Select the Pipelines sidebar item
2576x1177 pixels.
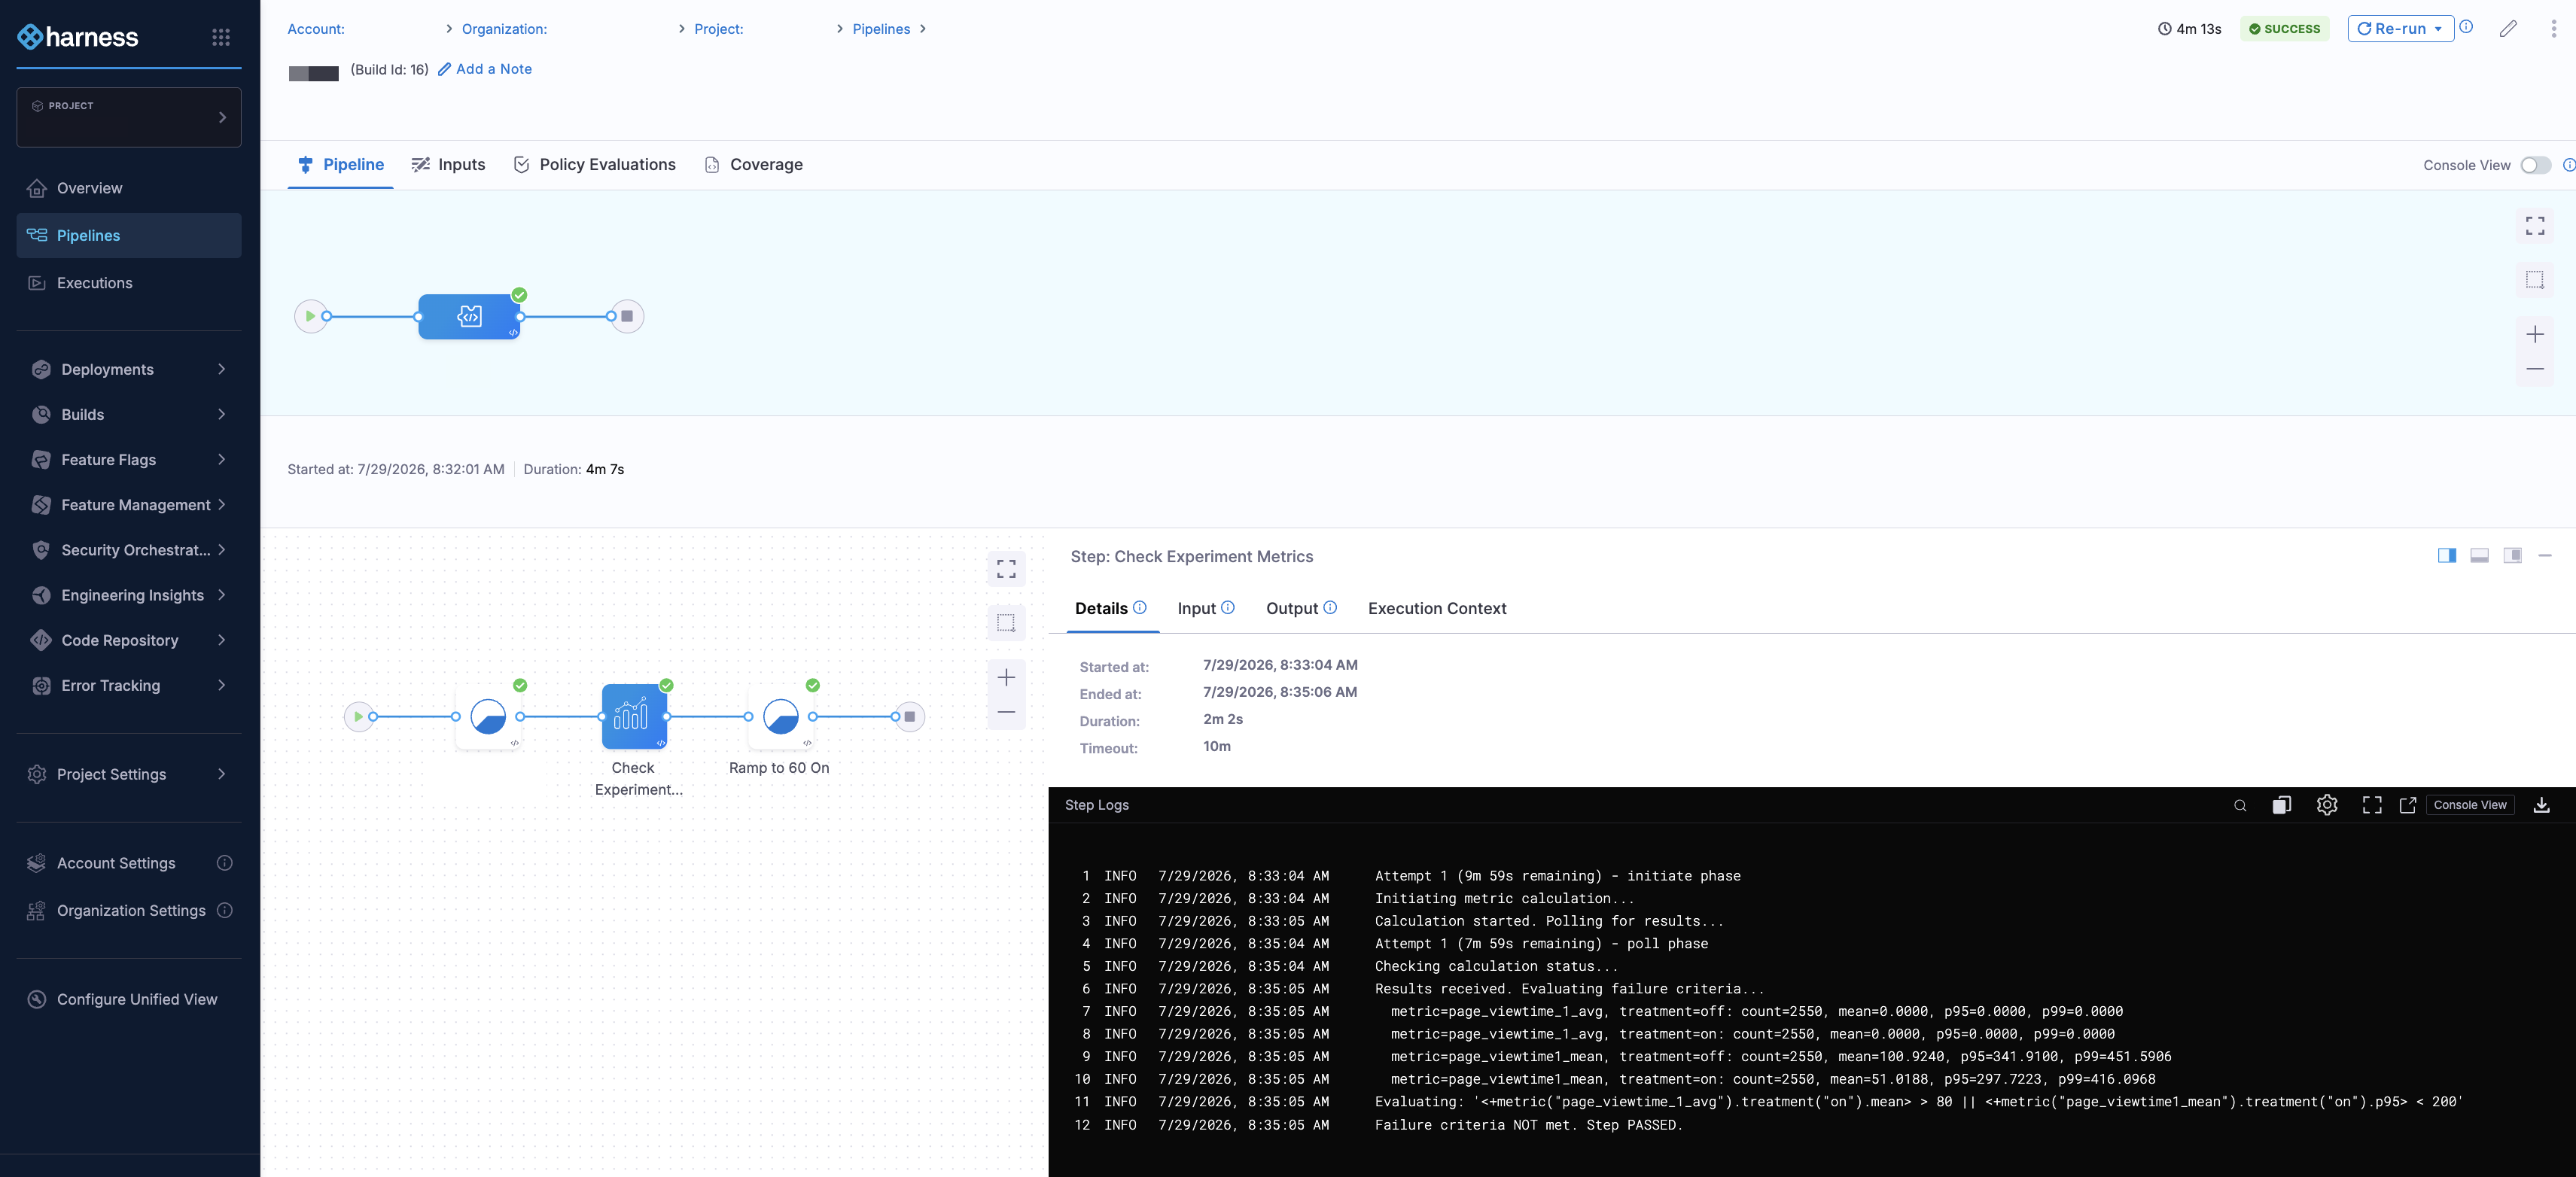[x=129, y=235]
